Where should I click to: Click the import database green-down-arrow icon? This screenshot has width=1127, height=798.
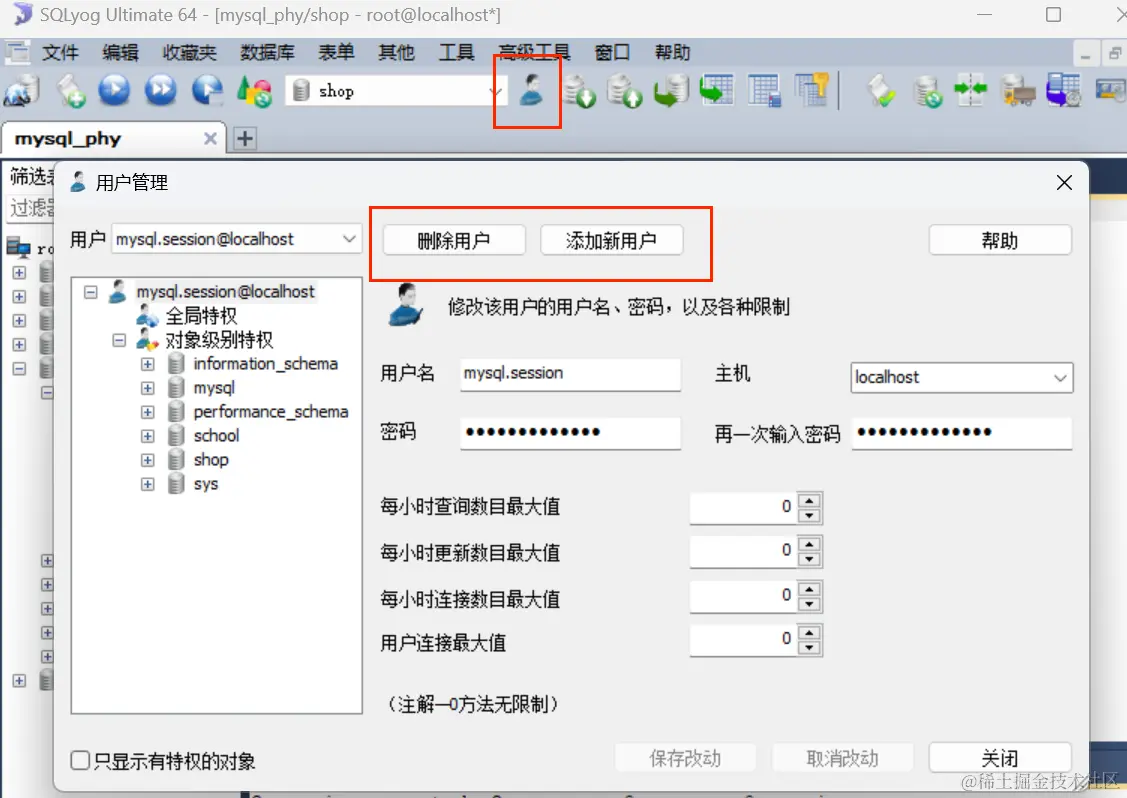(x=579, y=91)
